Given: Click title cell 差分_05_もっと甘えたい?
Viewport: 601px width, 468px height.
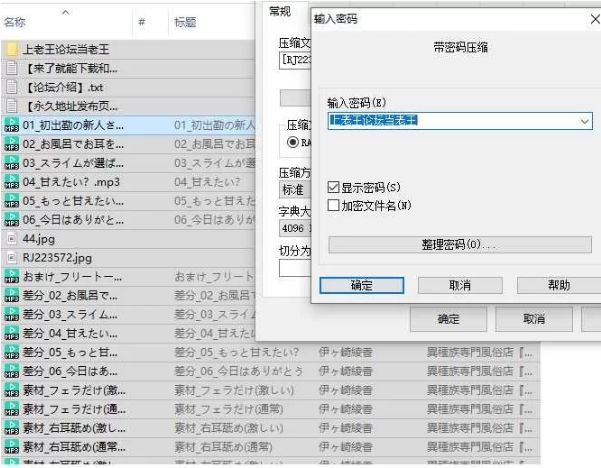Looking at the screenshot, I should click(x=236, y=352).
